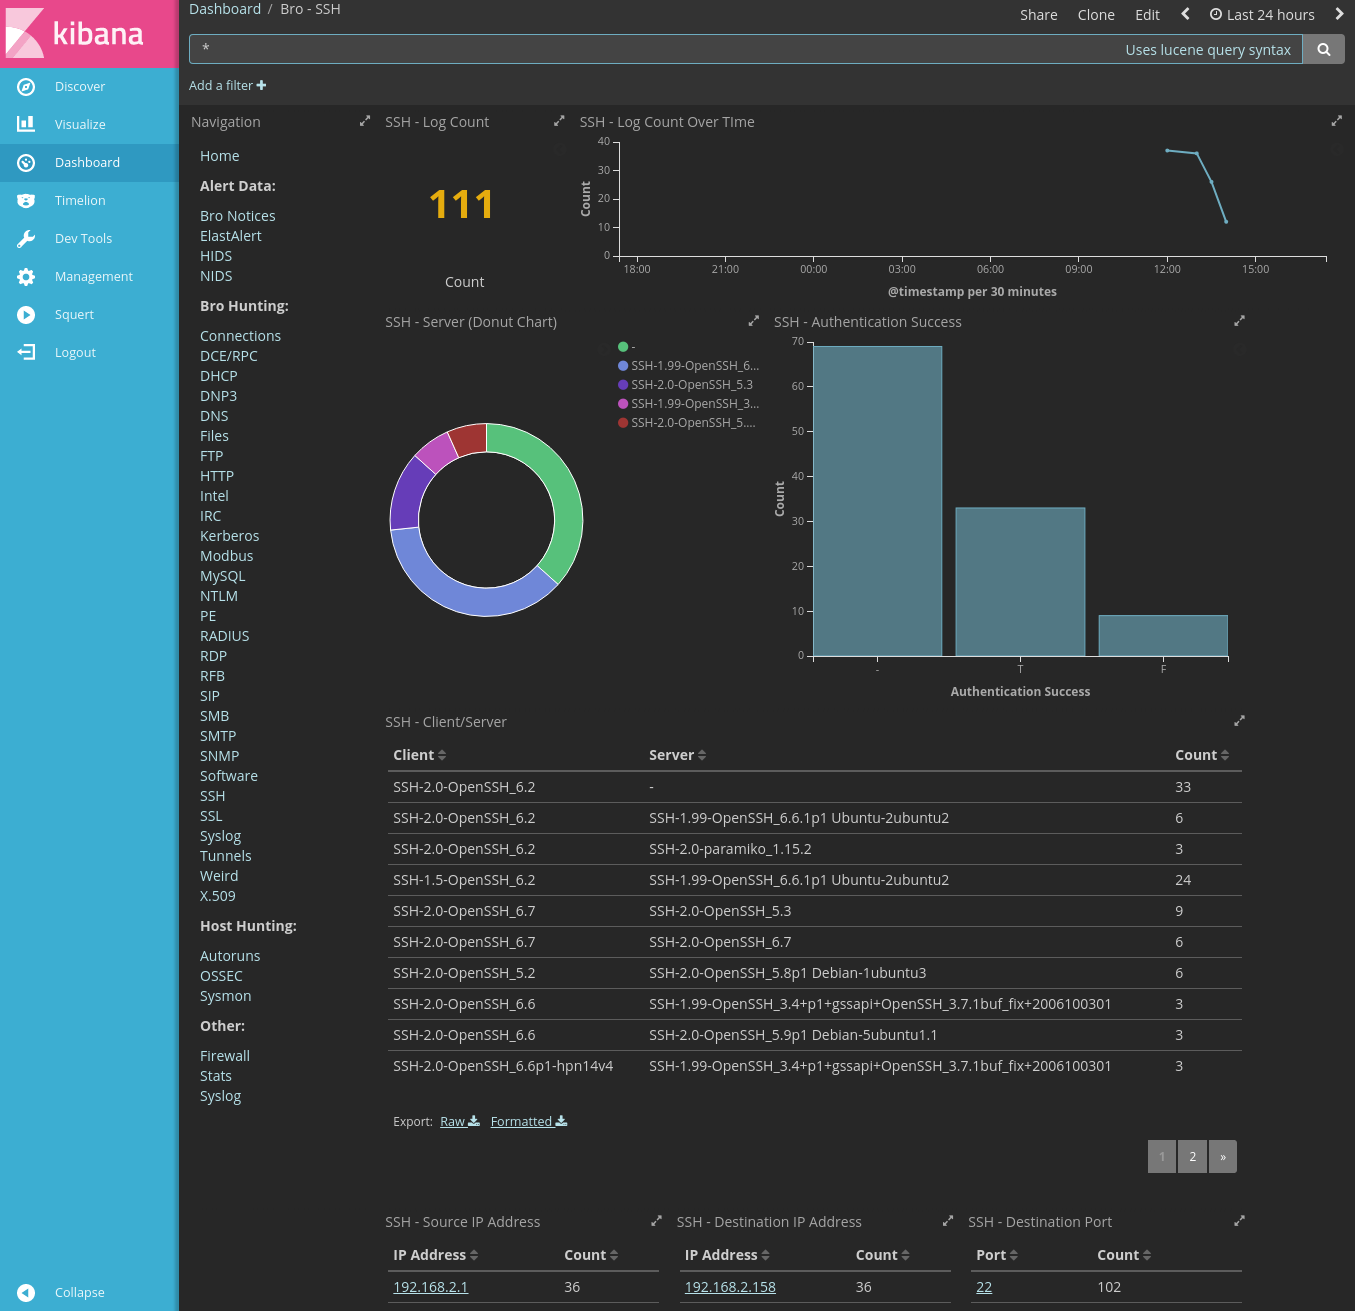The image size is (1355, 1311).
Task: Open the Share menu
Action: tap(1039, 15)
